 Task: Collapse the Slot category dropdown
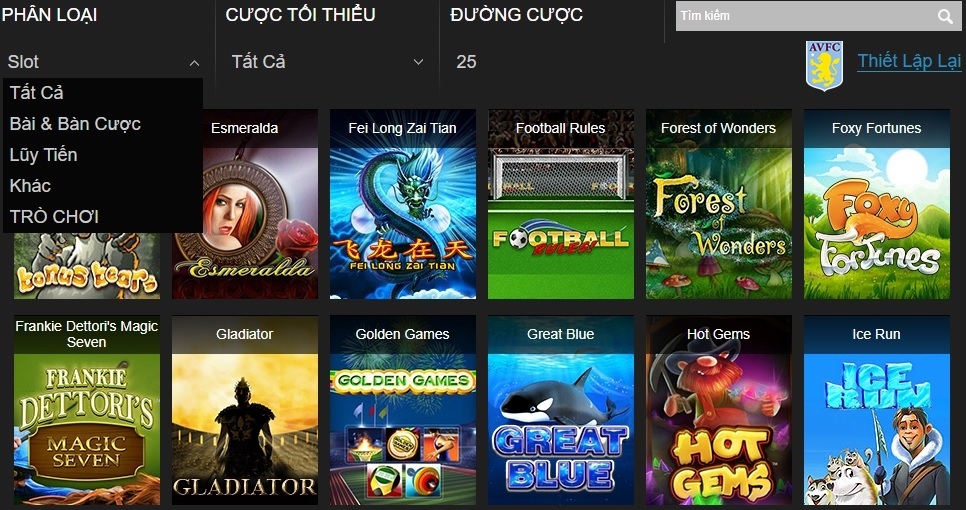(x=104, y=62)
